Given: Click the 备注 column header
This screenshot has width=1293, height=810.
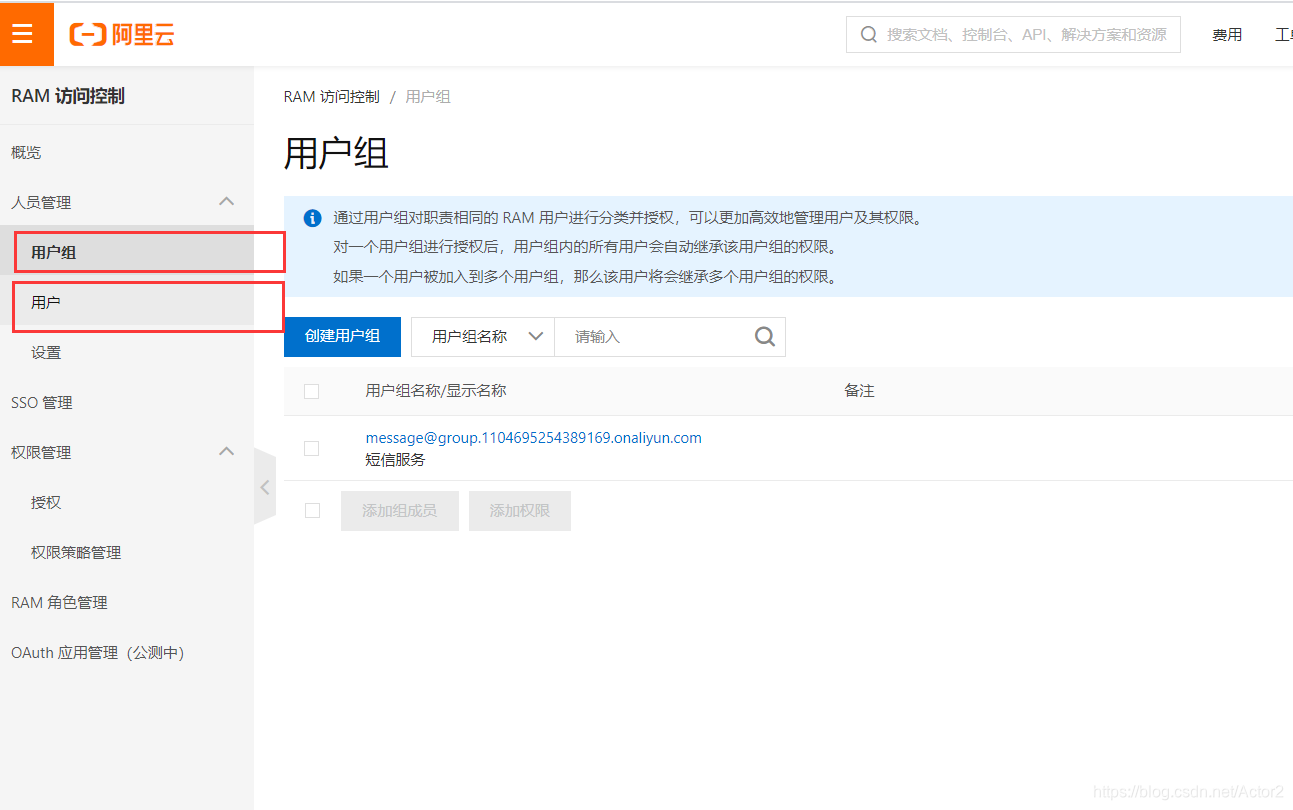Looking at the screenshot, I should point(859,391).
